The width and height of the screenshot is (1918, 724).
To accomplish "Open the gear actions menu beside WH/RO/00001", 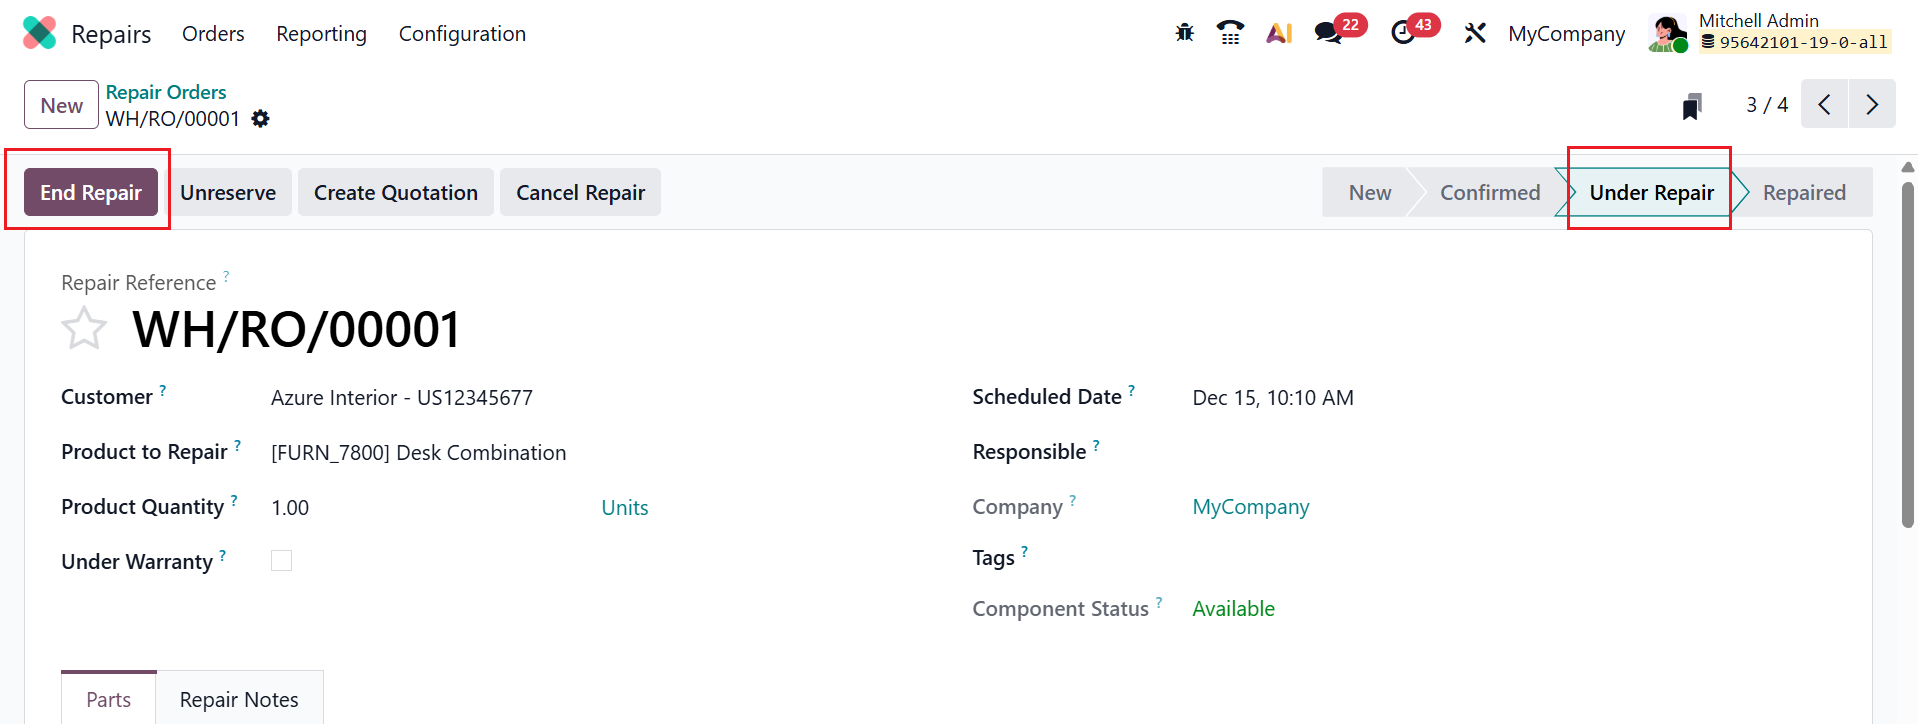I will [x=261, y=119].
